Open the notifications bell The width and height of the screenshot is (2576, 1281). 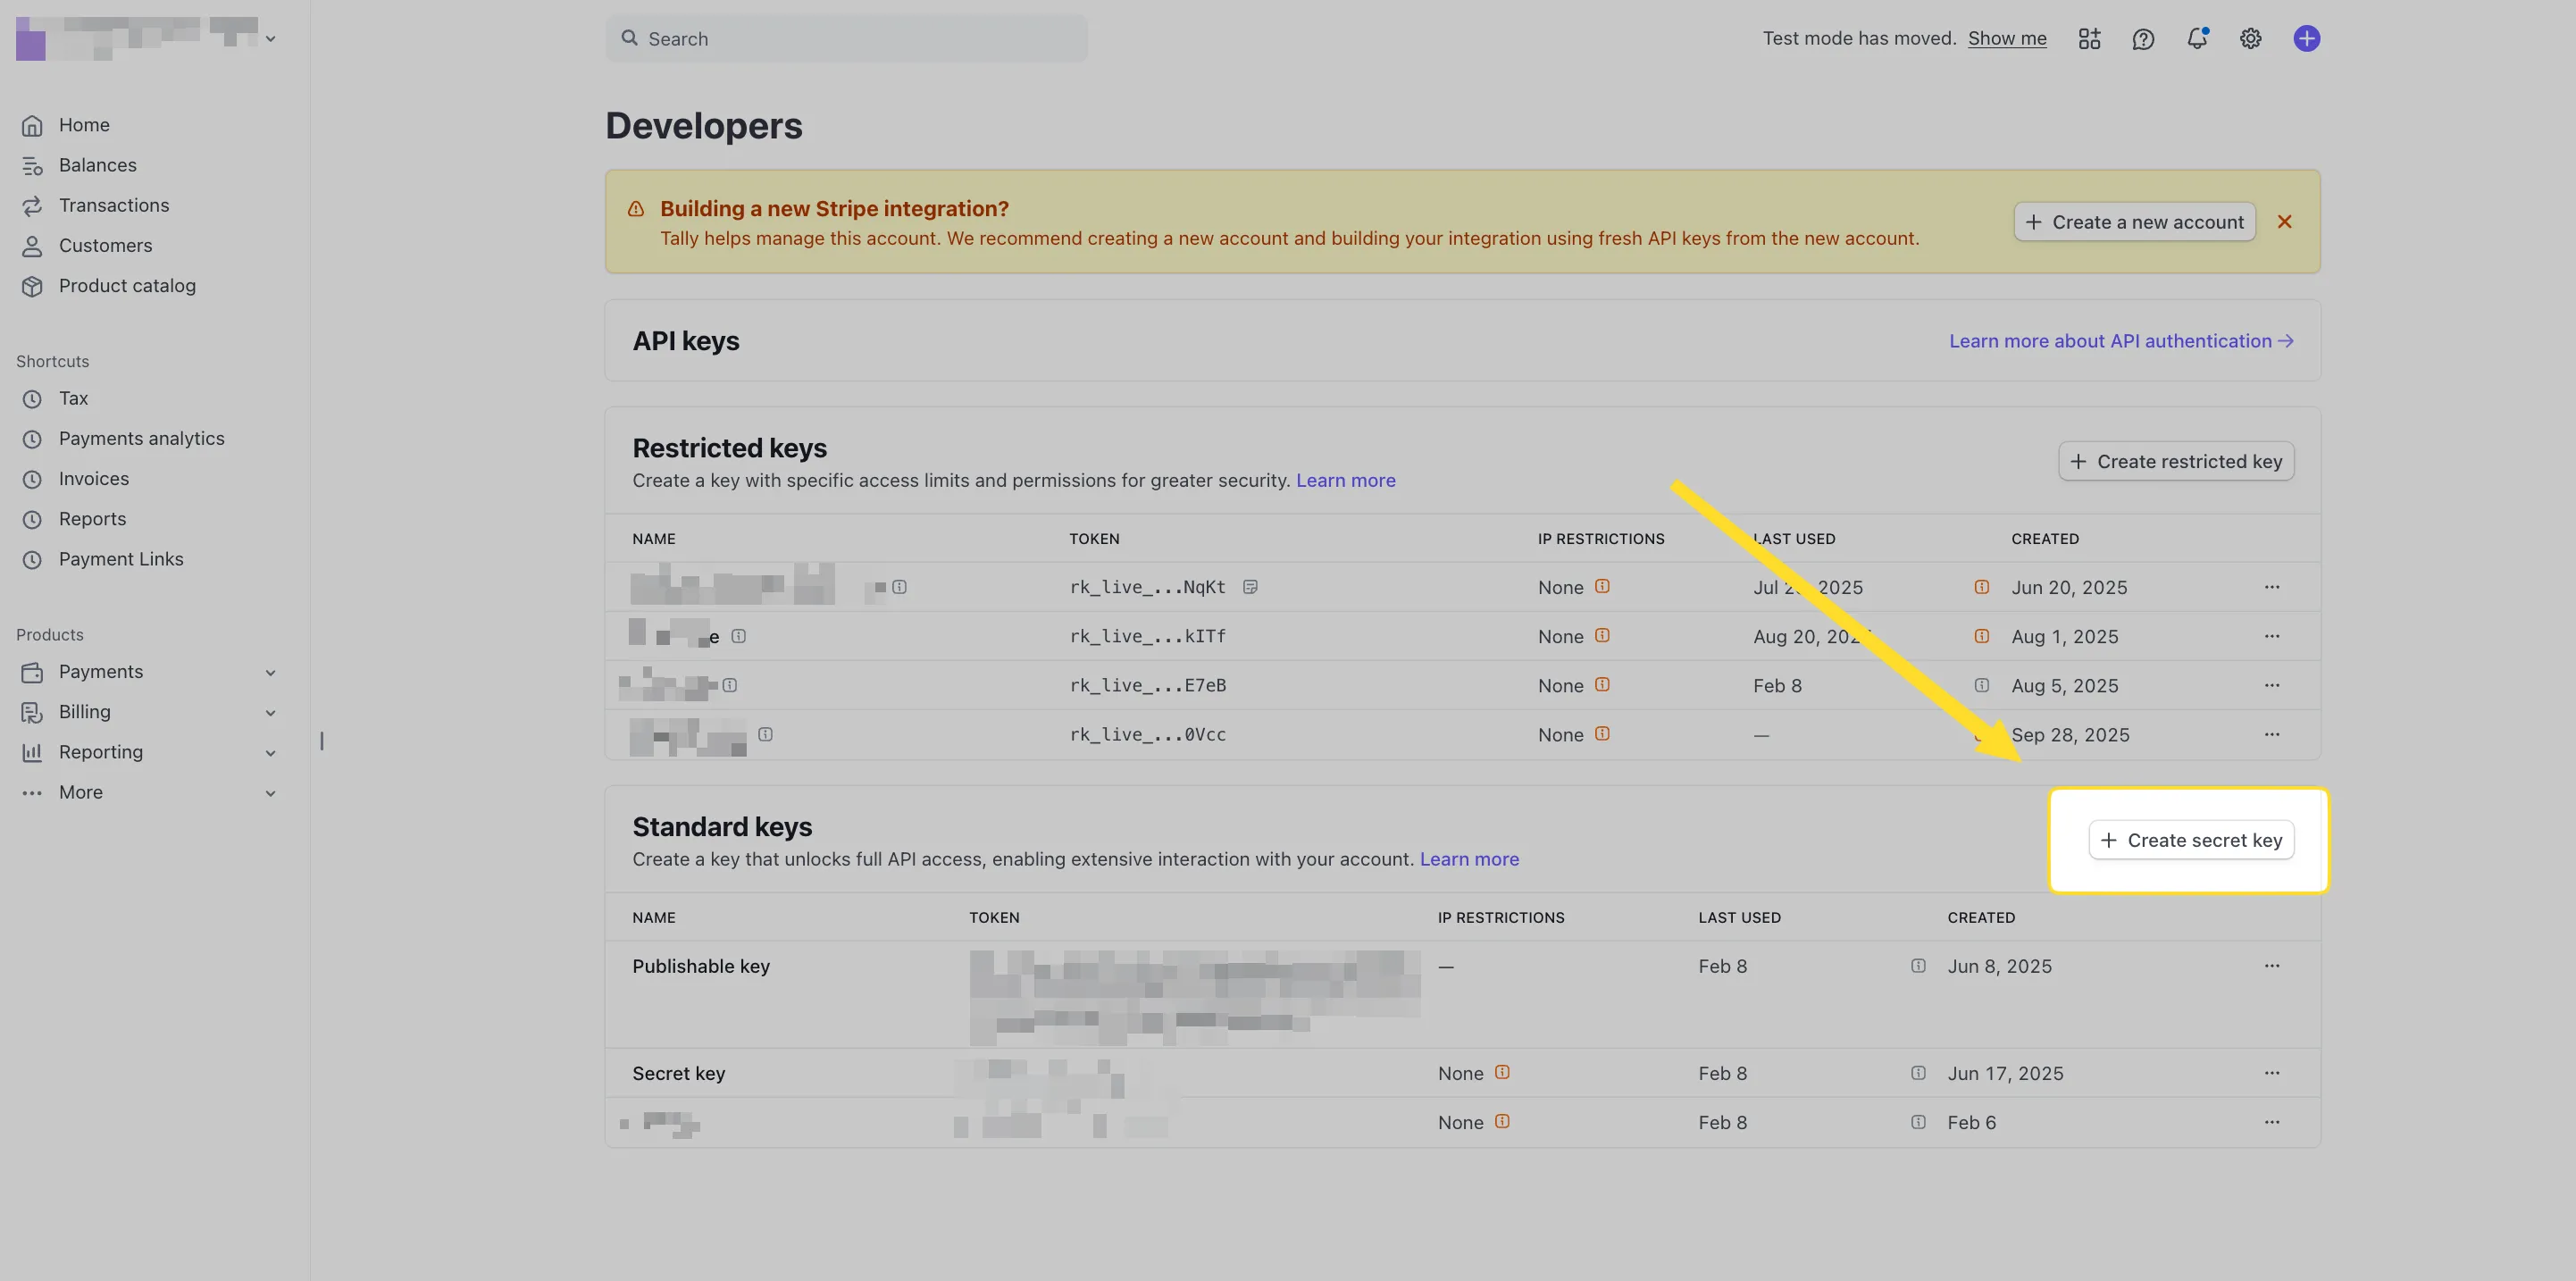[2198, 38]
